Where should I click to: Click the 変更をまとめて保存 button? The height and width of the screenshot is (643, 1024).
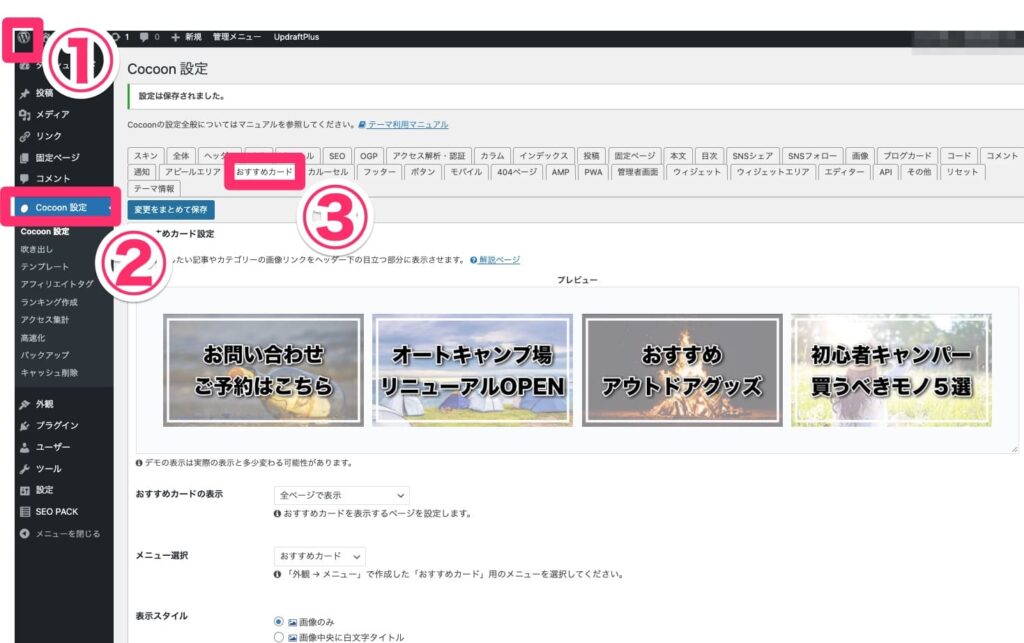[x=171, y=210]
